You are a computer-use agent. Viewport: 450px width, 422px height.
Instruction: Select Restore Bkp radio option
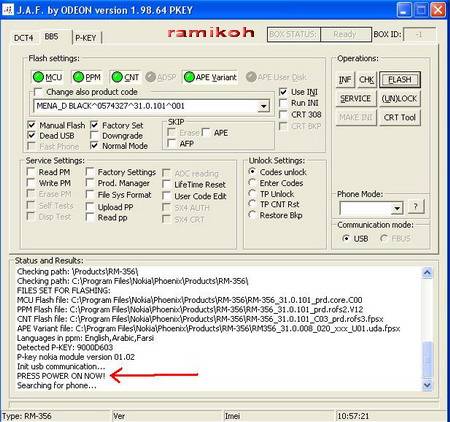coord(252,215)
